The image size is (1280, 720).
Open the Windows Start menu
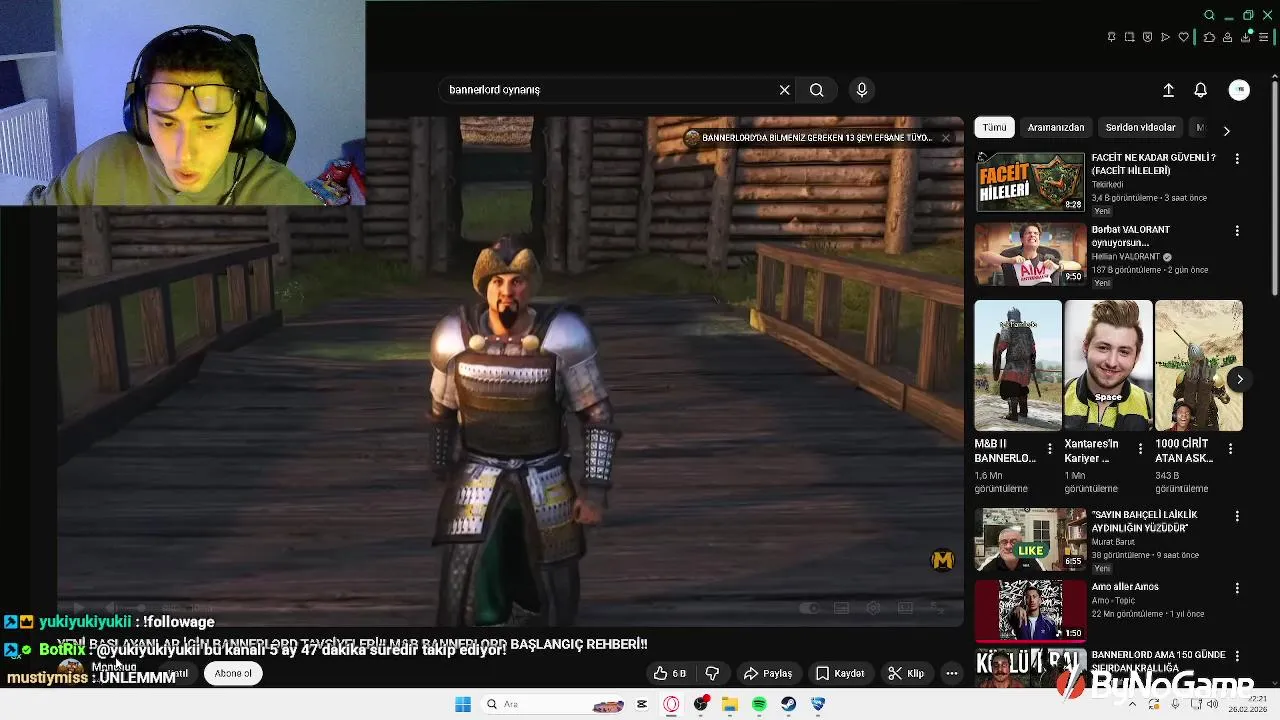[463, 704]
